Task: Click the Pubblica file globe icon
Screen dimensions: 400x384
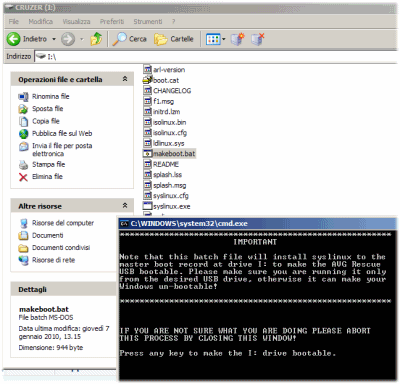Action: coord(23,134)
